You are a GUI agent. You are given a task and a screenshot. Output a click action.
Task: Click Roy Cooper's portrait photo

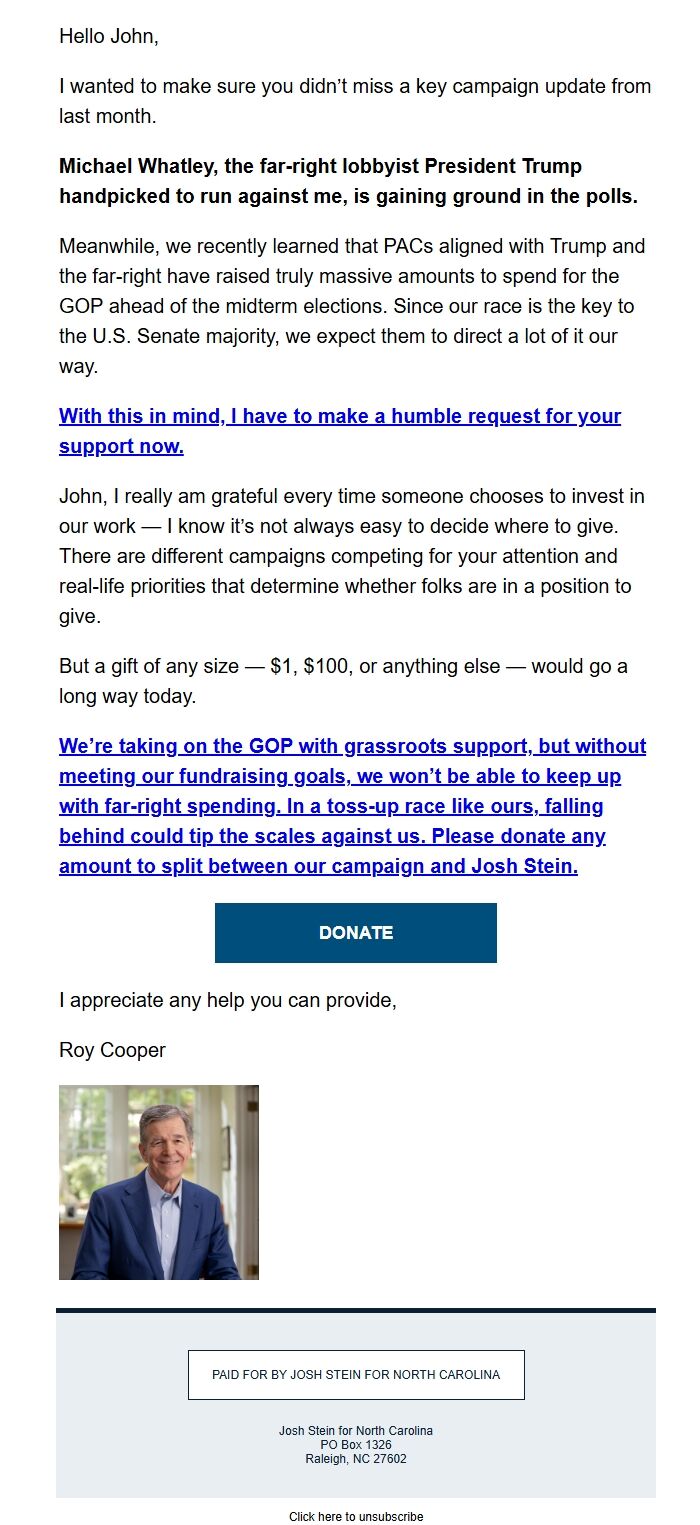(159, 1182)
